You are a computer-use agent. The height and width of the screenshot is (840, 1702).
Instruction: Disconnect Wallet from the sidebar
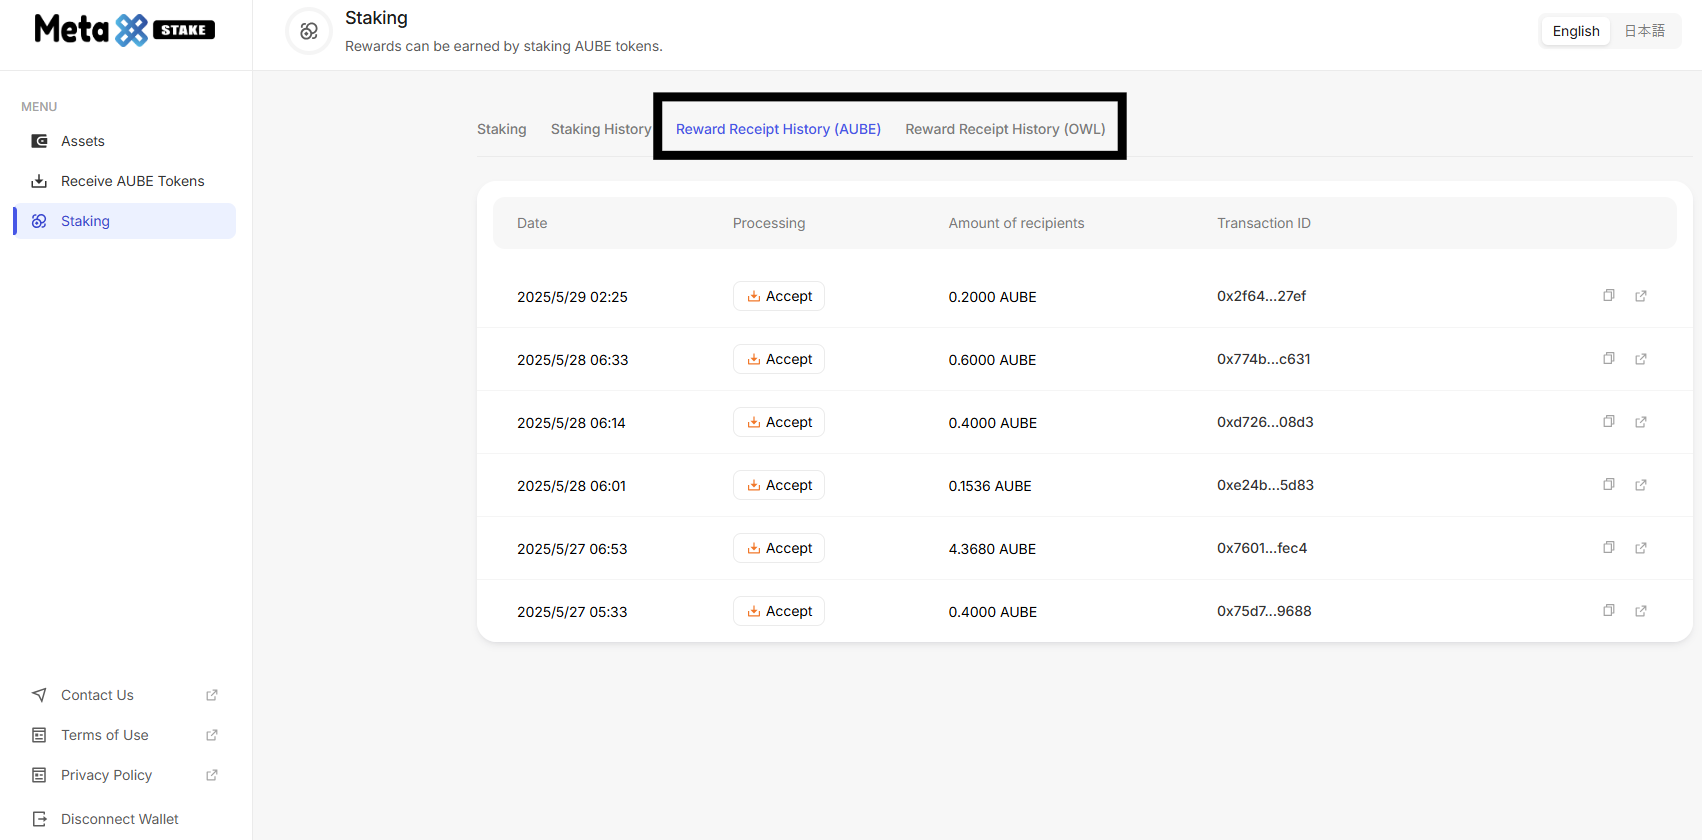[x=119, y=819]
